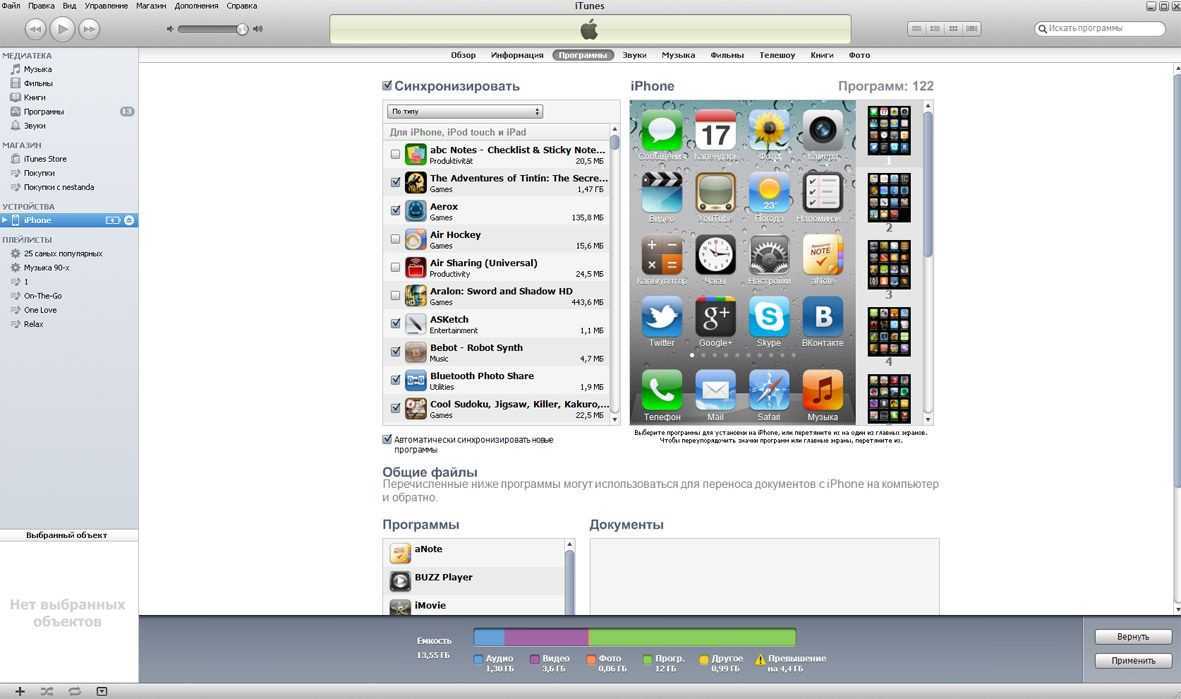This screenshot has height=699, width=1181.
Task: Select the ВКонтакте icon on iPhone screen
Action: point(822,316)
